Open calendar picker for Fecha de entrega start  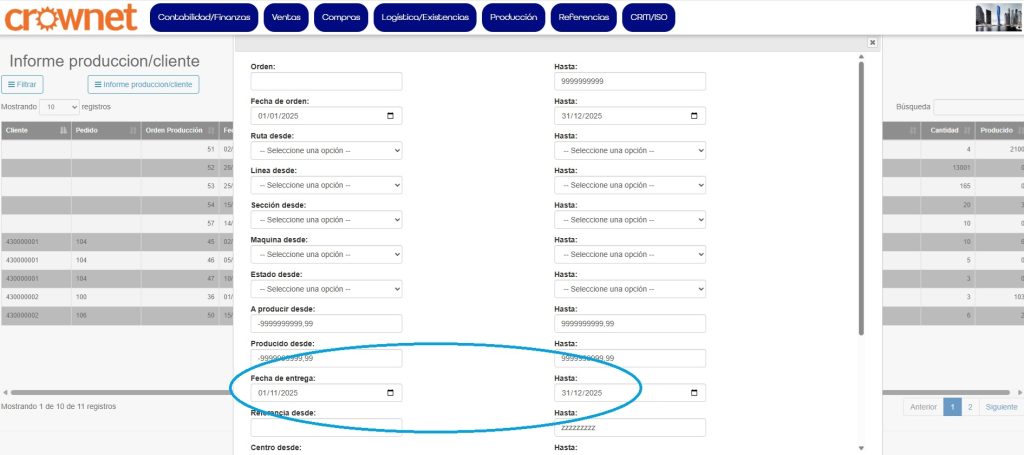390,392
